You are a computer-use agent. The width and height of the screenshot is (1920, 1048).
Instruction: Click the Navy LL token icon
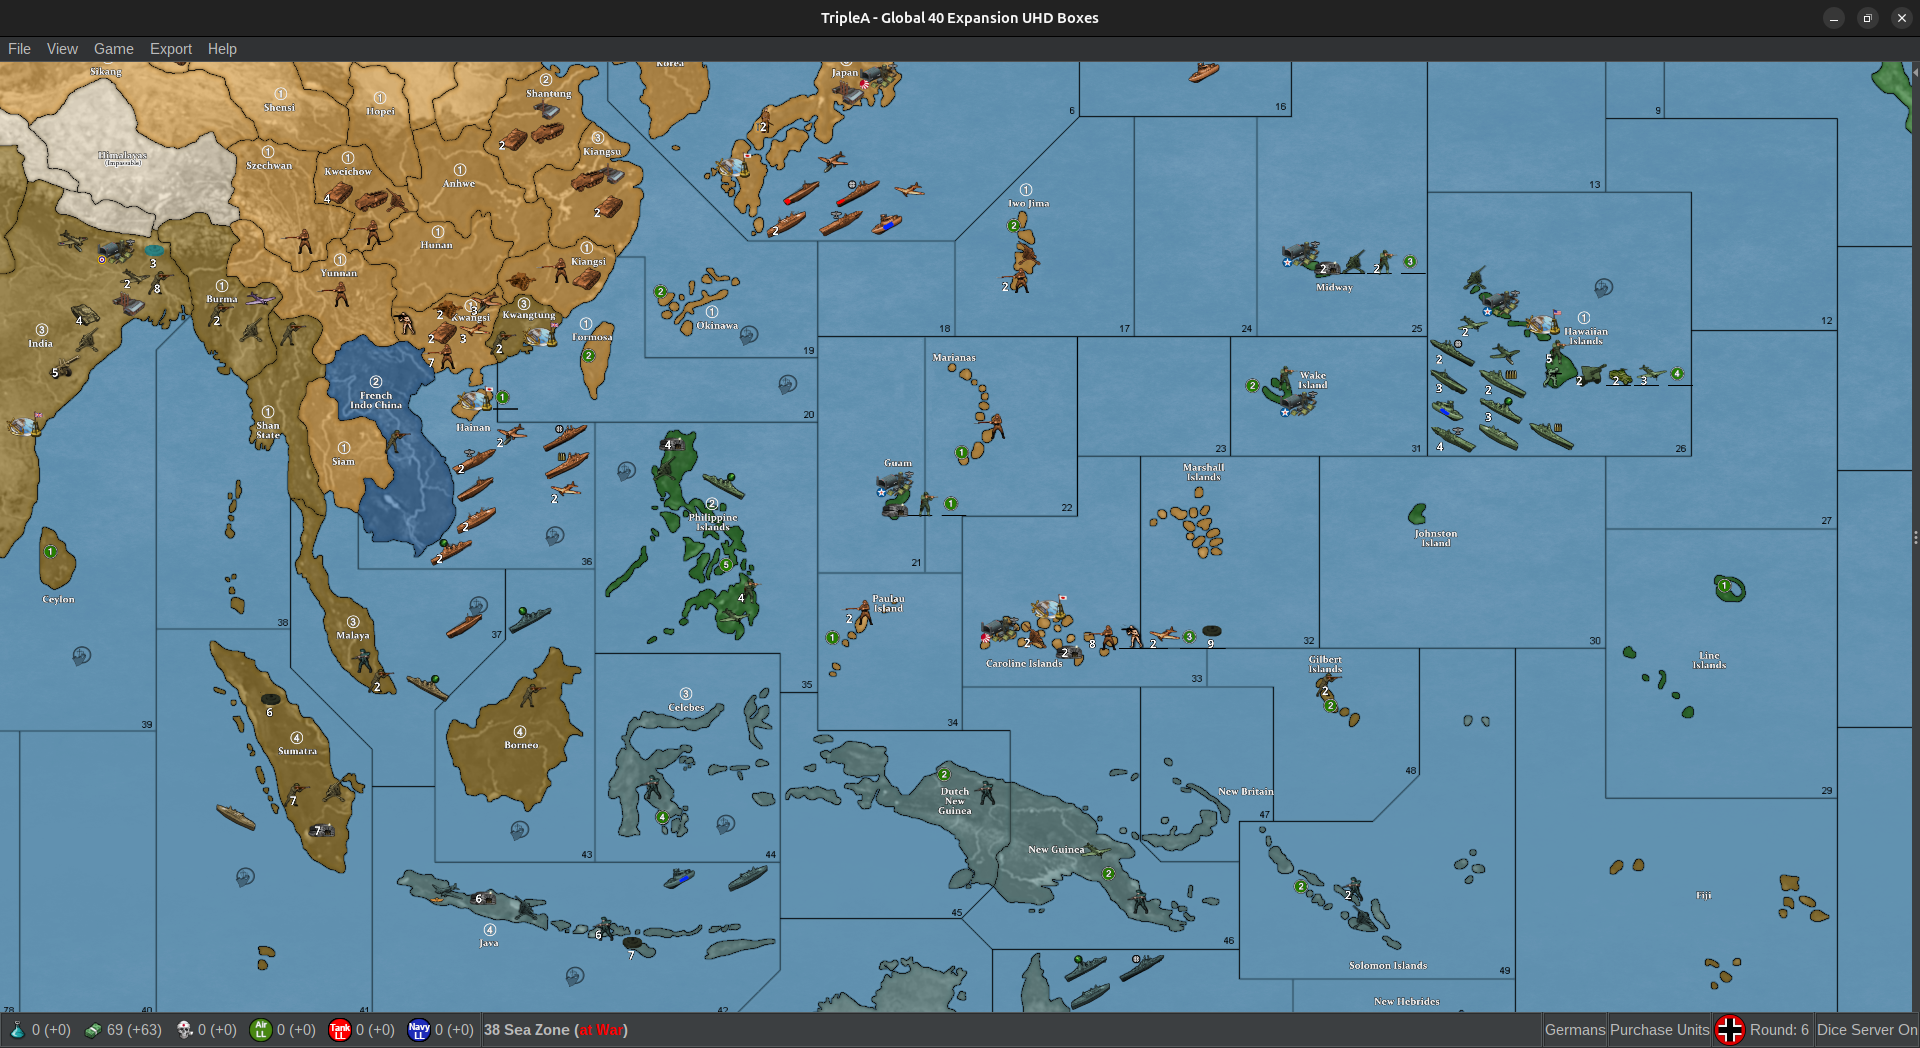pyautogui.click(x=419, y=1030)
